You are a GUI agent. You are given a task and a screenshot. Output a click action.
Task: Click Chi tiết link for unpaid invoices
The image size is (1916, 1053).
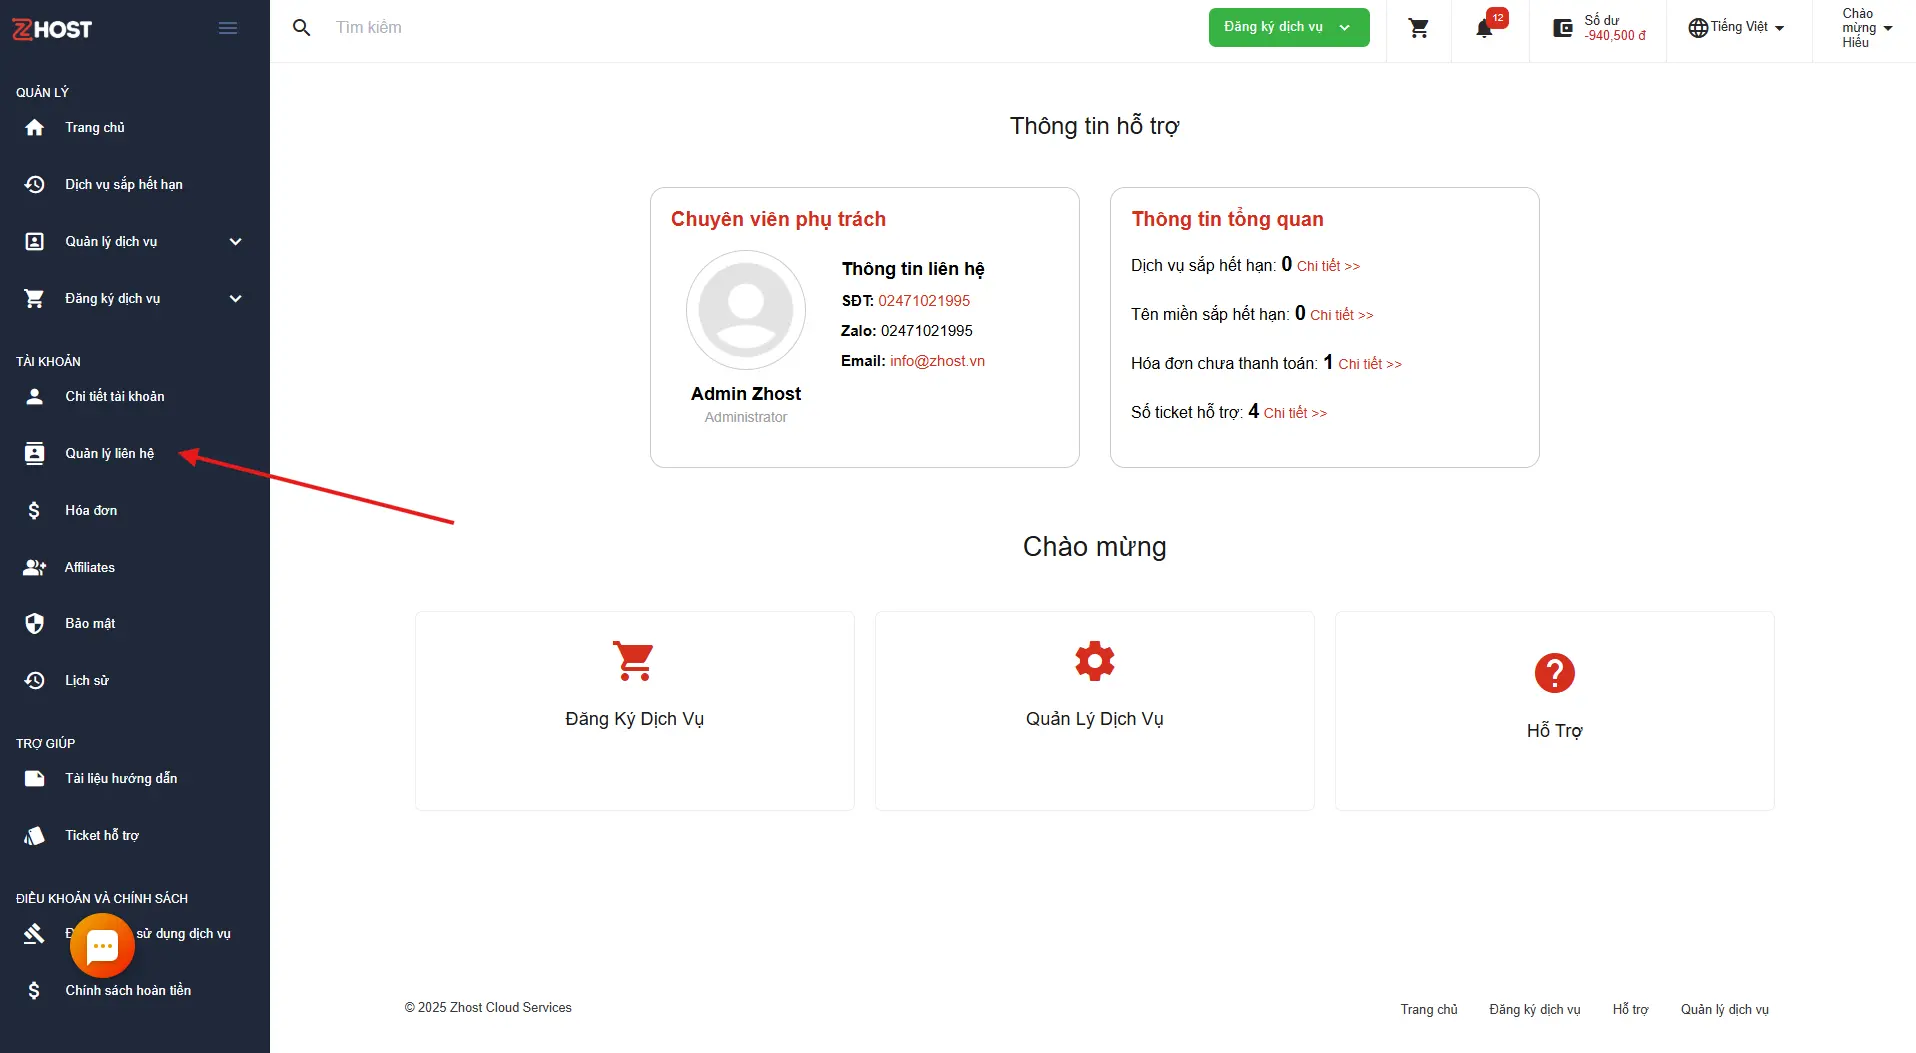coord(1369,365)
